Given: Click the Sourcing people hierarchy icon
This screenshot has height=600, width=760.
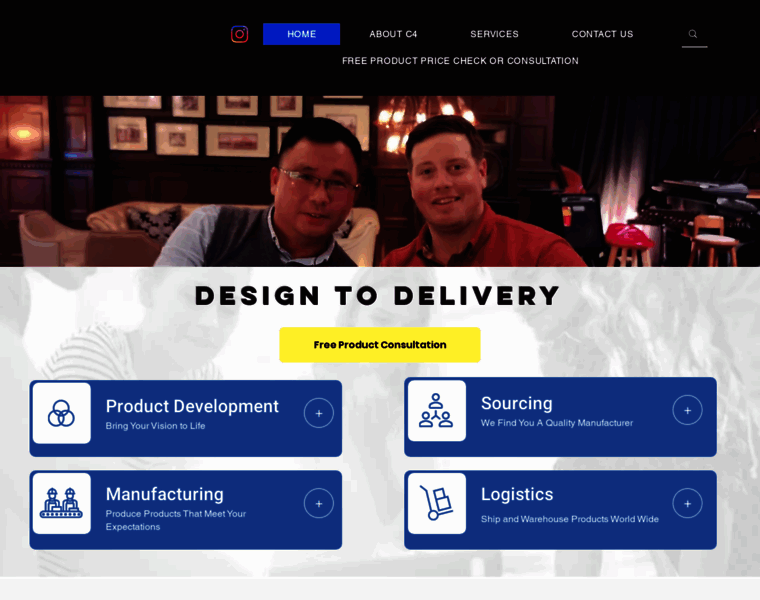Looking at the screenshot, I should pos(436,411).
